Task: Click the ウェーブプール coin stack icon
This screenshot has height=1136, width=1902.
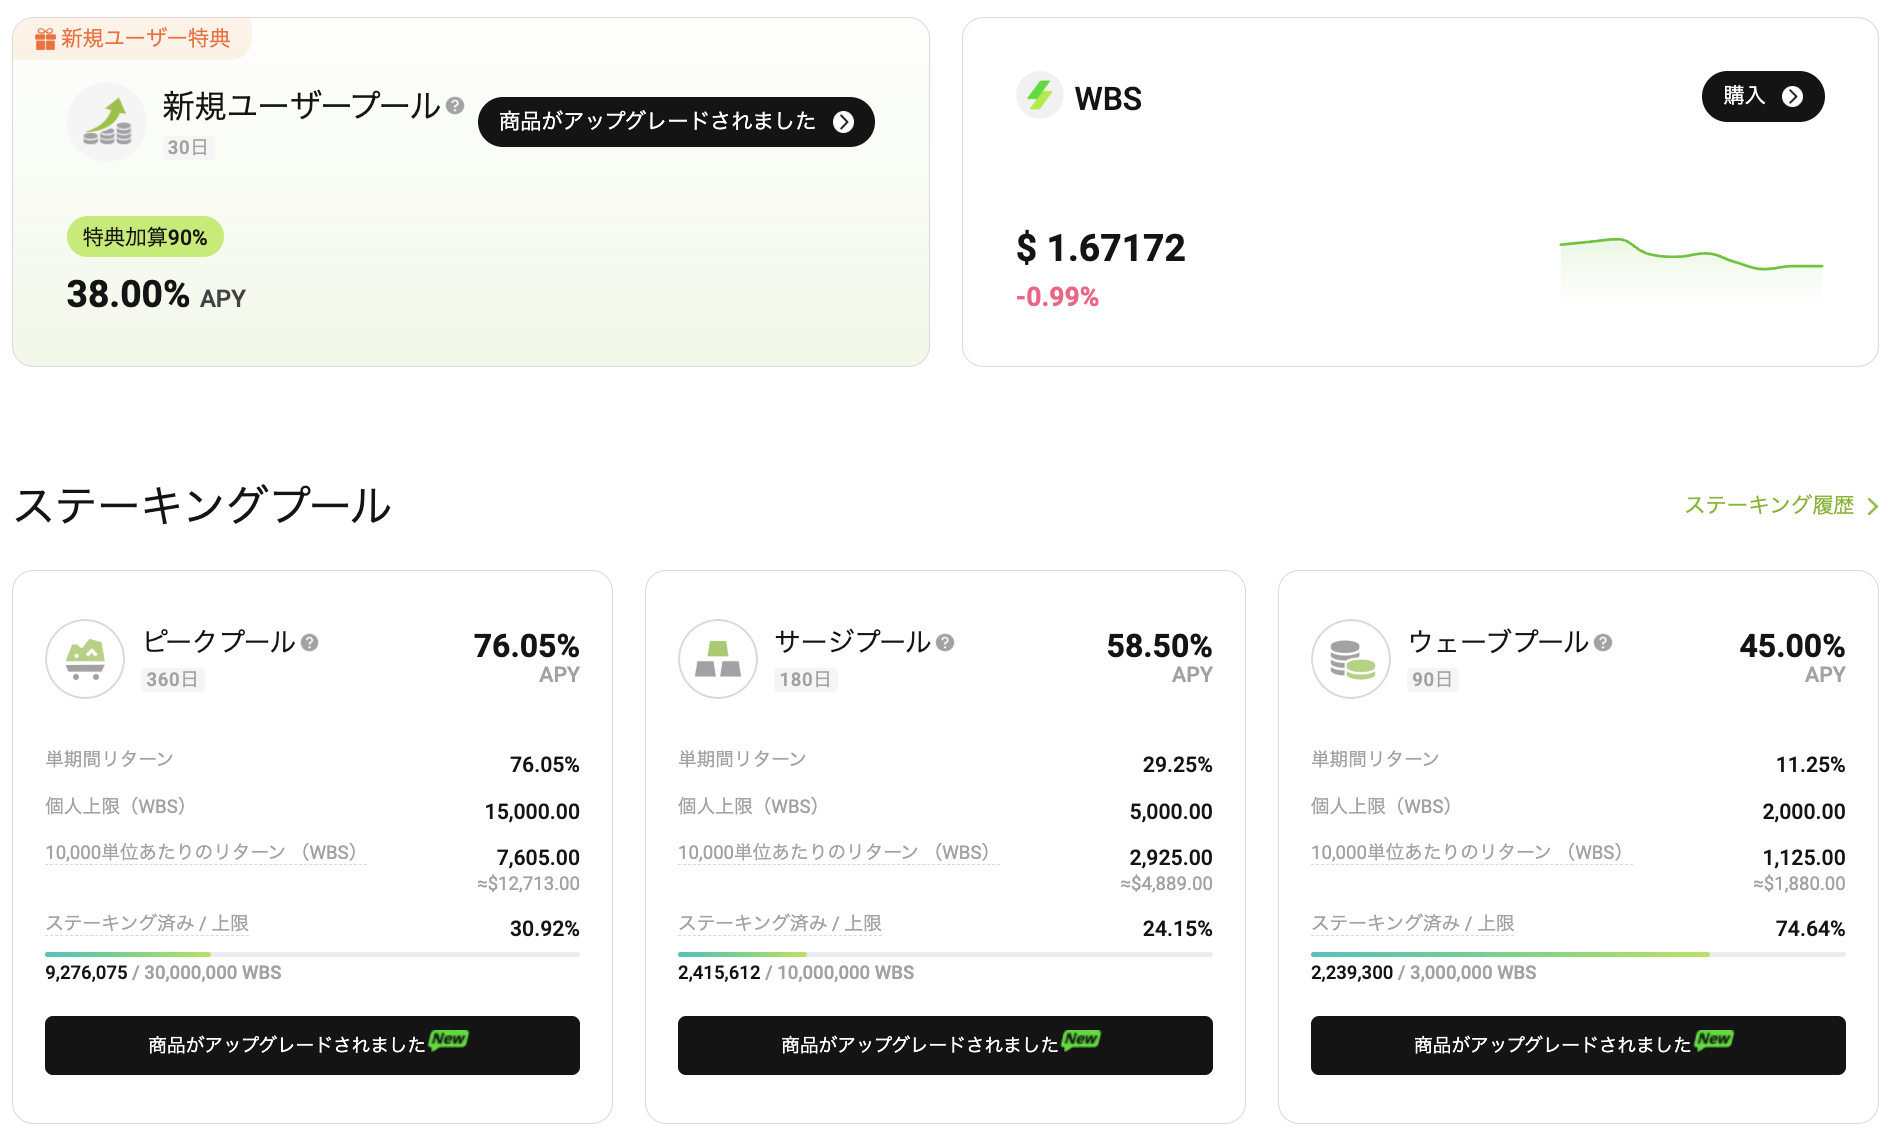Action: (x=1351, y=659)
